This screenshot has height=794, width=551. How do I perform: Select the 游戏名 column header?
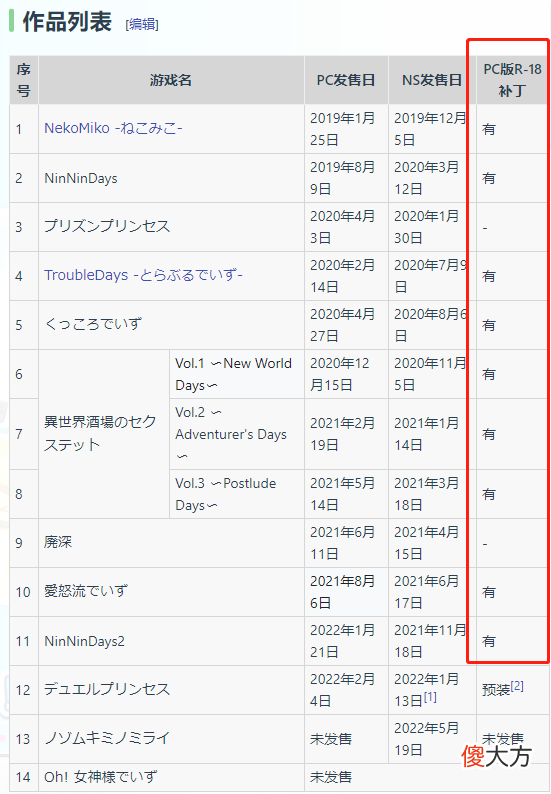[171, 80]
